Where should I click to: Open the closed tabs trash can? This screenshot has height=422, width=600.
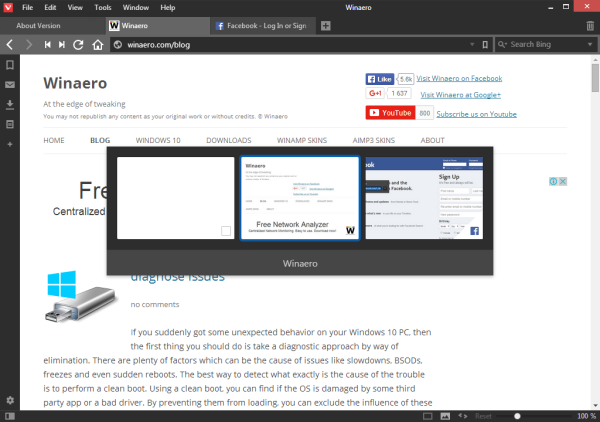point(590,26)
